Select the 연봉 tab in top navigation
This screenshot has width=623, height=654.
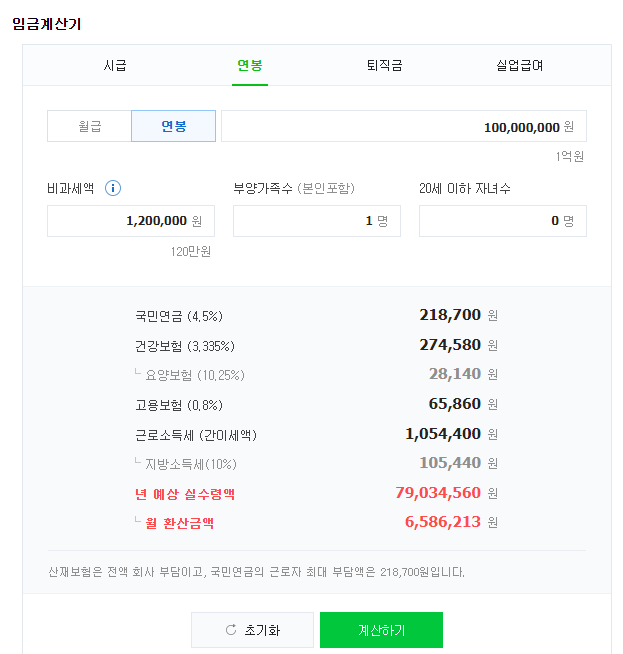pyautogui.click(x=250, y=66)
